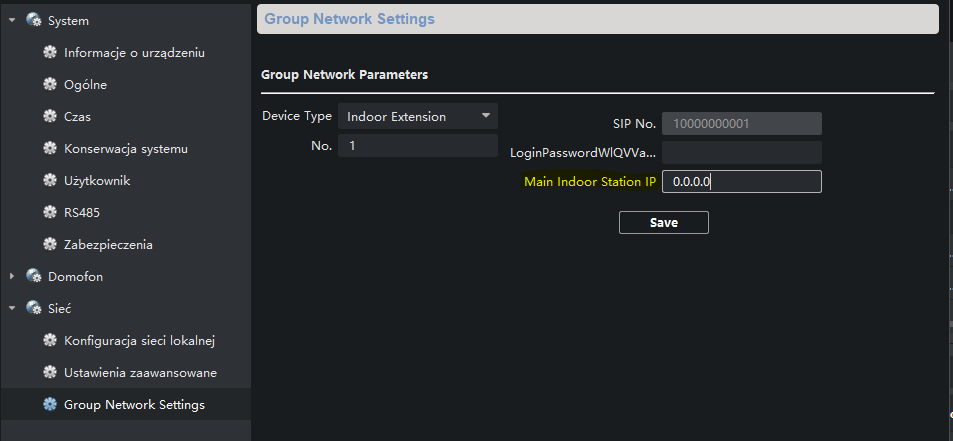953x441 pixels.
Task: Click the LoginPassword input field
Action: click(x=741, y=152)
